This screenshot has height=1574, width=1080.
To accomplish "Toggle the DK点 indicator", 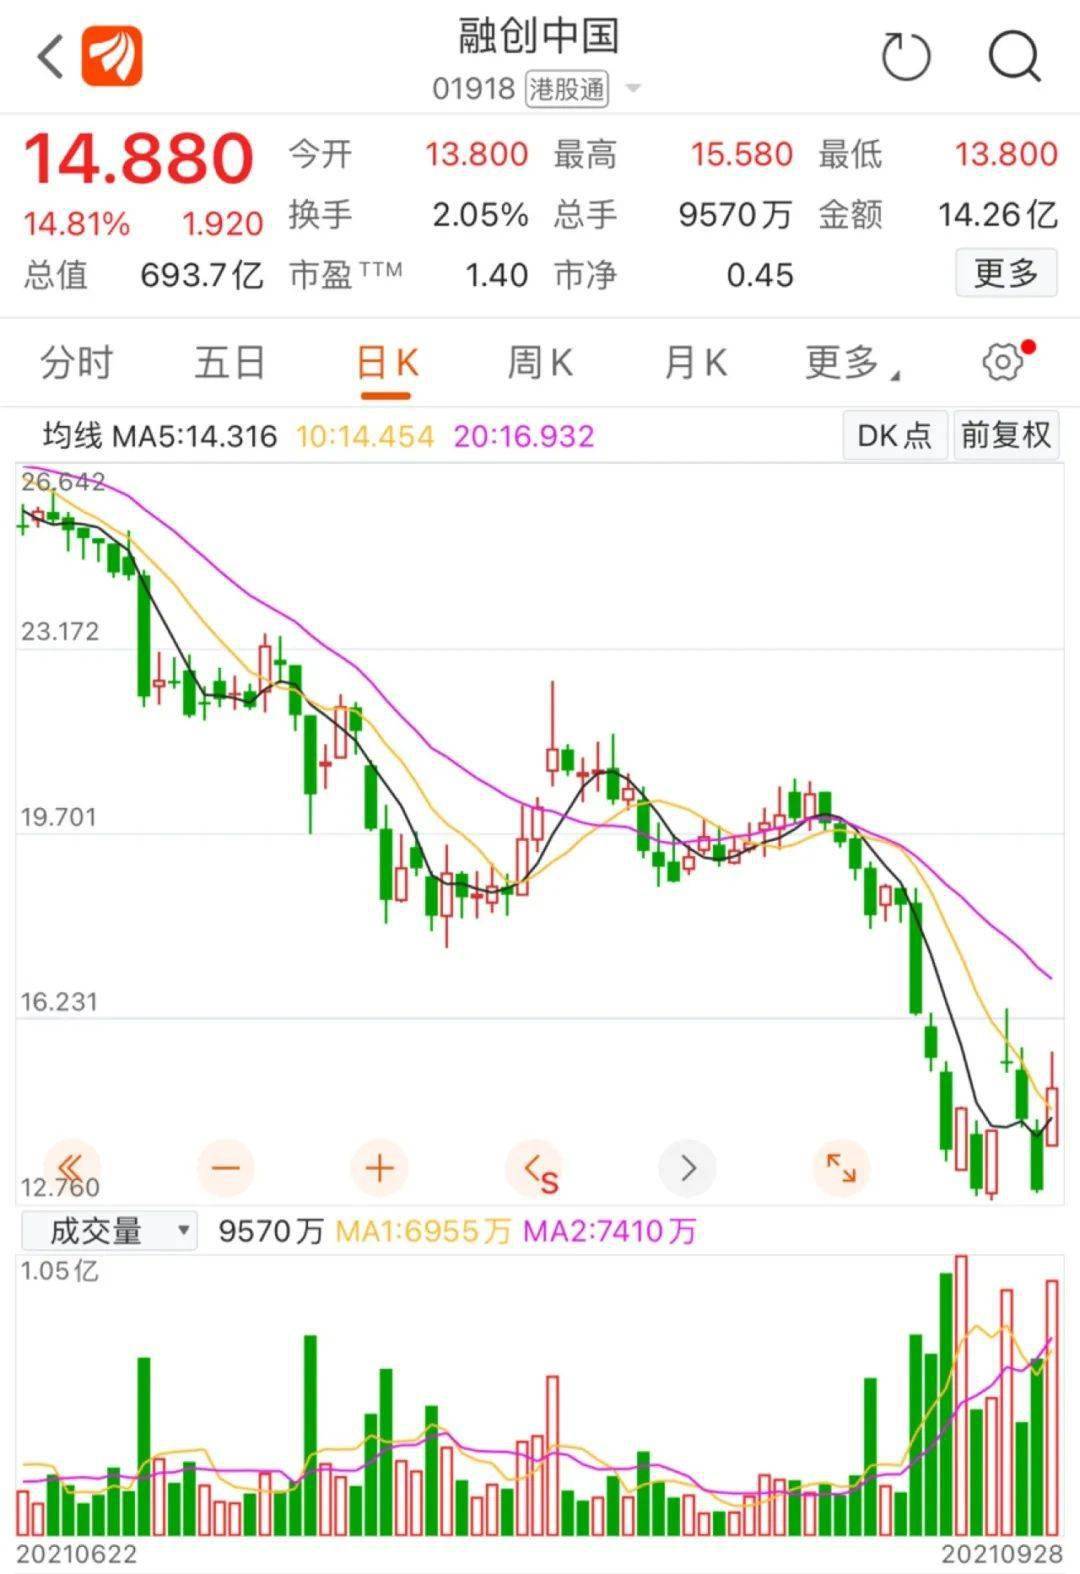I will [894, 435].
